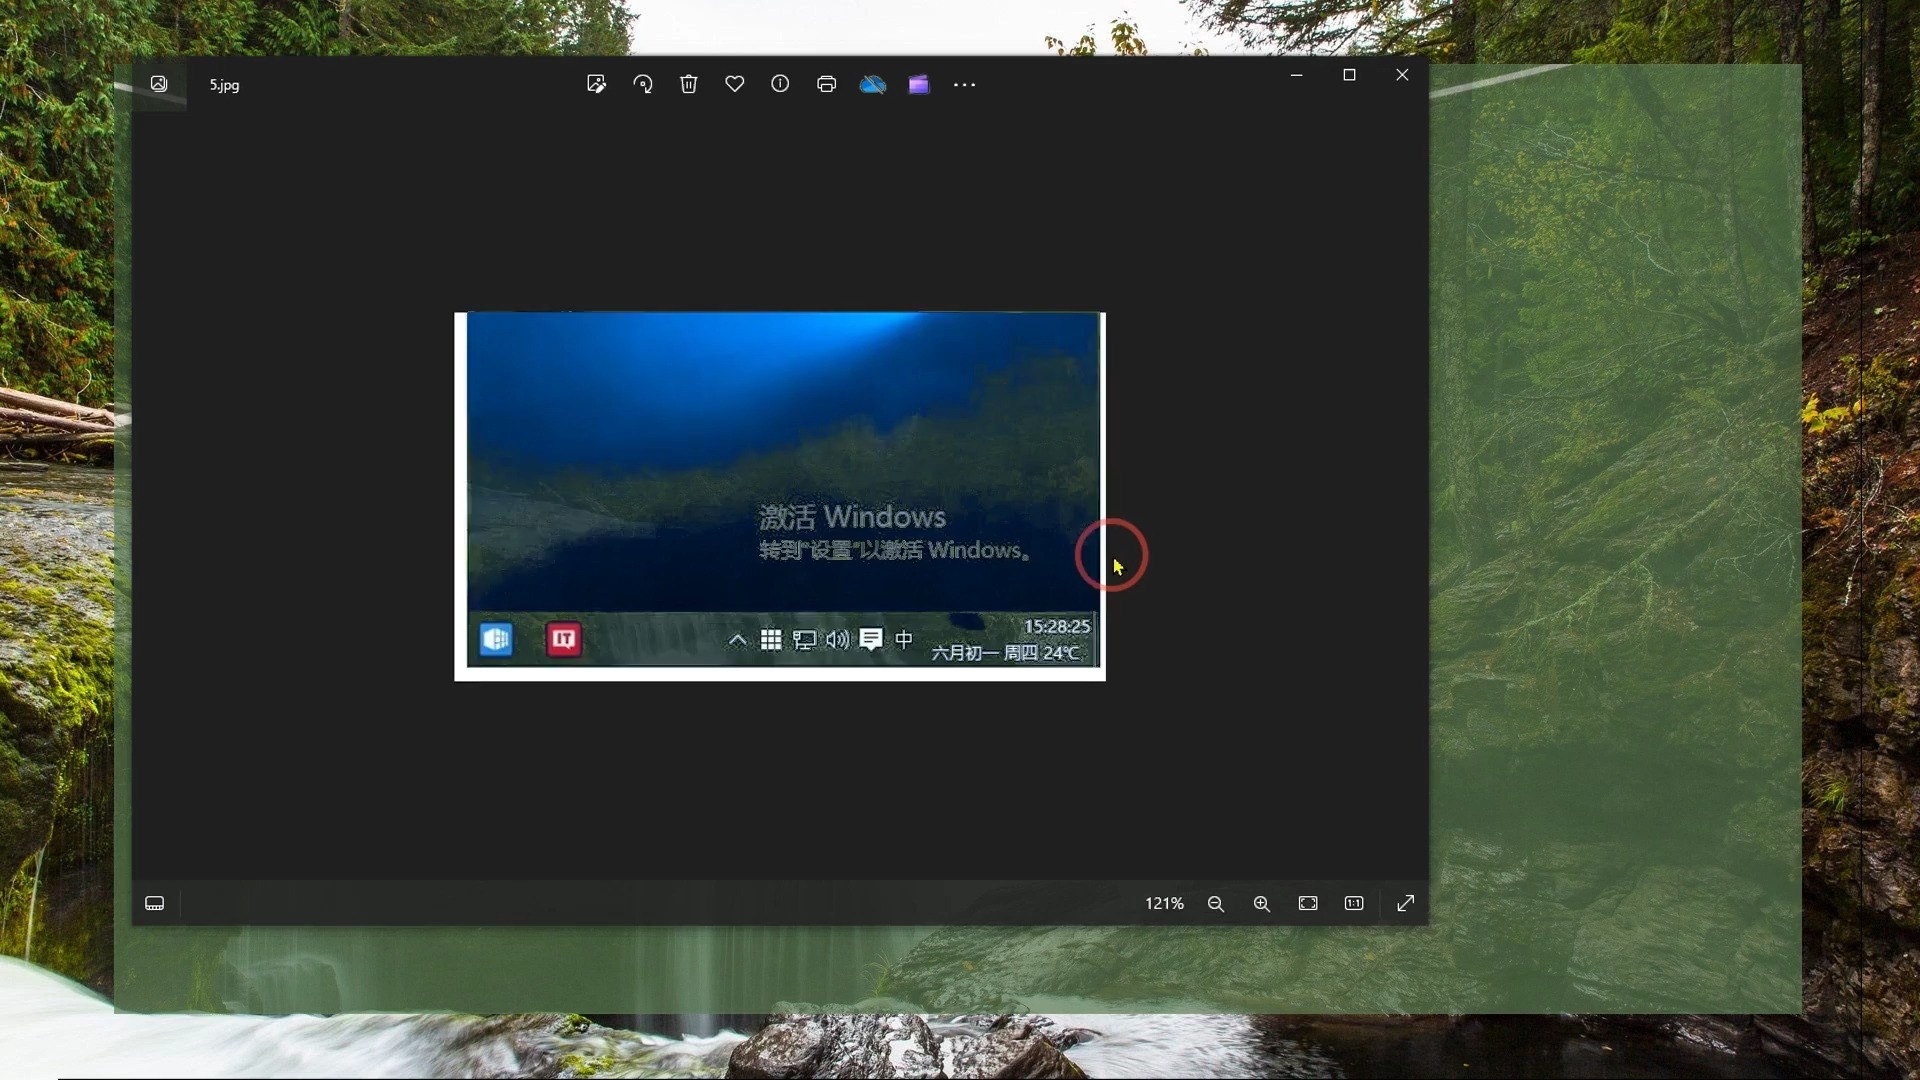Click the displayed photo of the Windows desktop
This screenshot has width=1920, height=1080.
(x=780, y=497)
